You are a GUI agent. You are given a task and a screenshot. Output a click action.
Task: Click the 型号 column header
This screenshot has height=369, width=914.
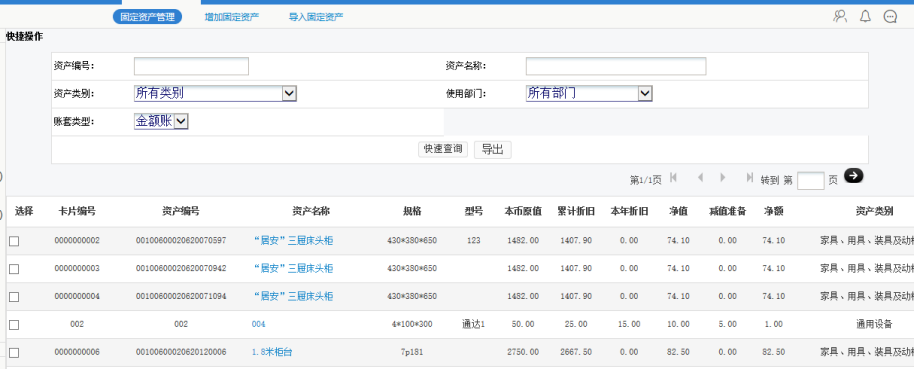[x=473, y=212]
